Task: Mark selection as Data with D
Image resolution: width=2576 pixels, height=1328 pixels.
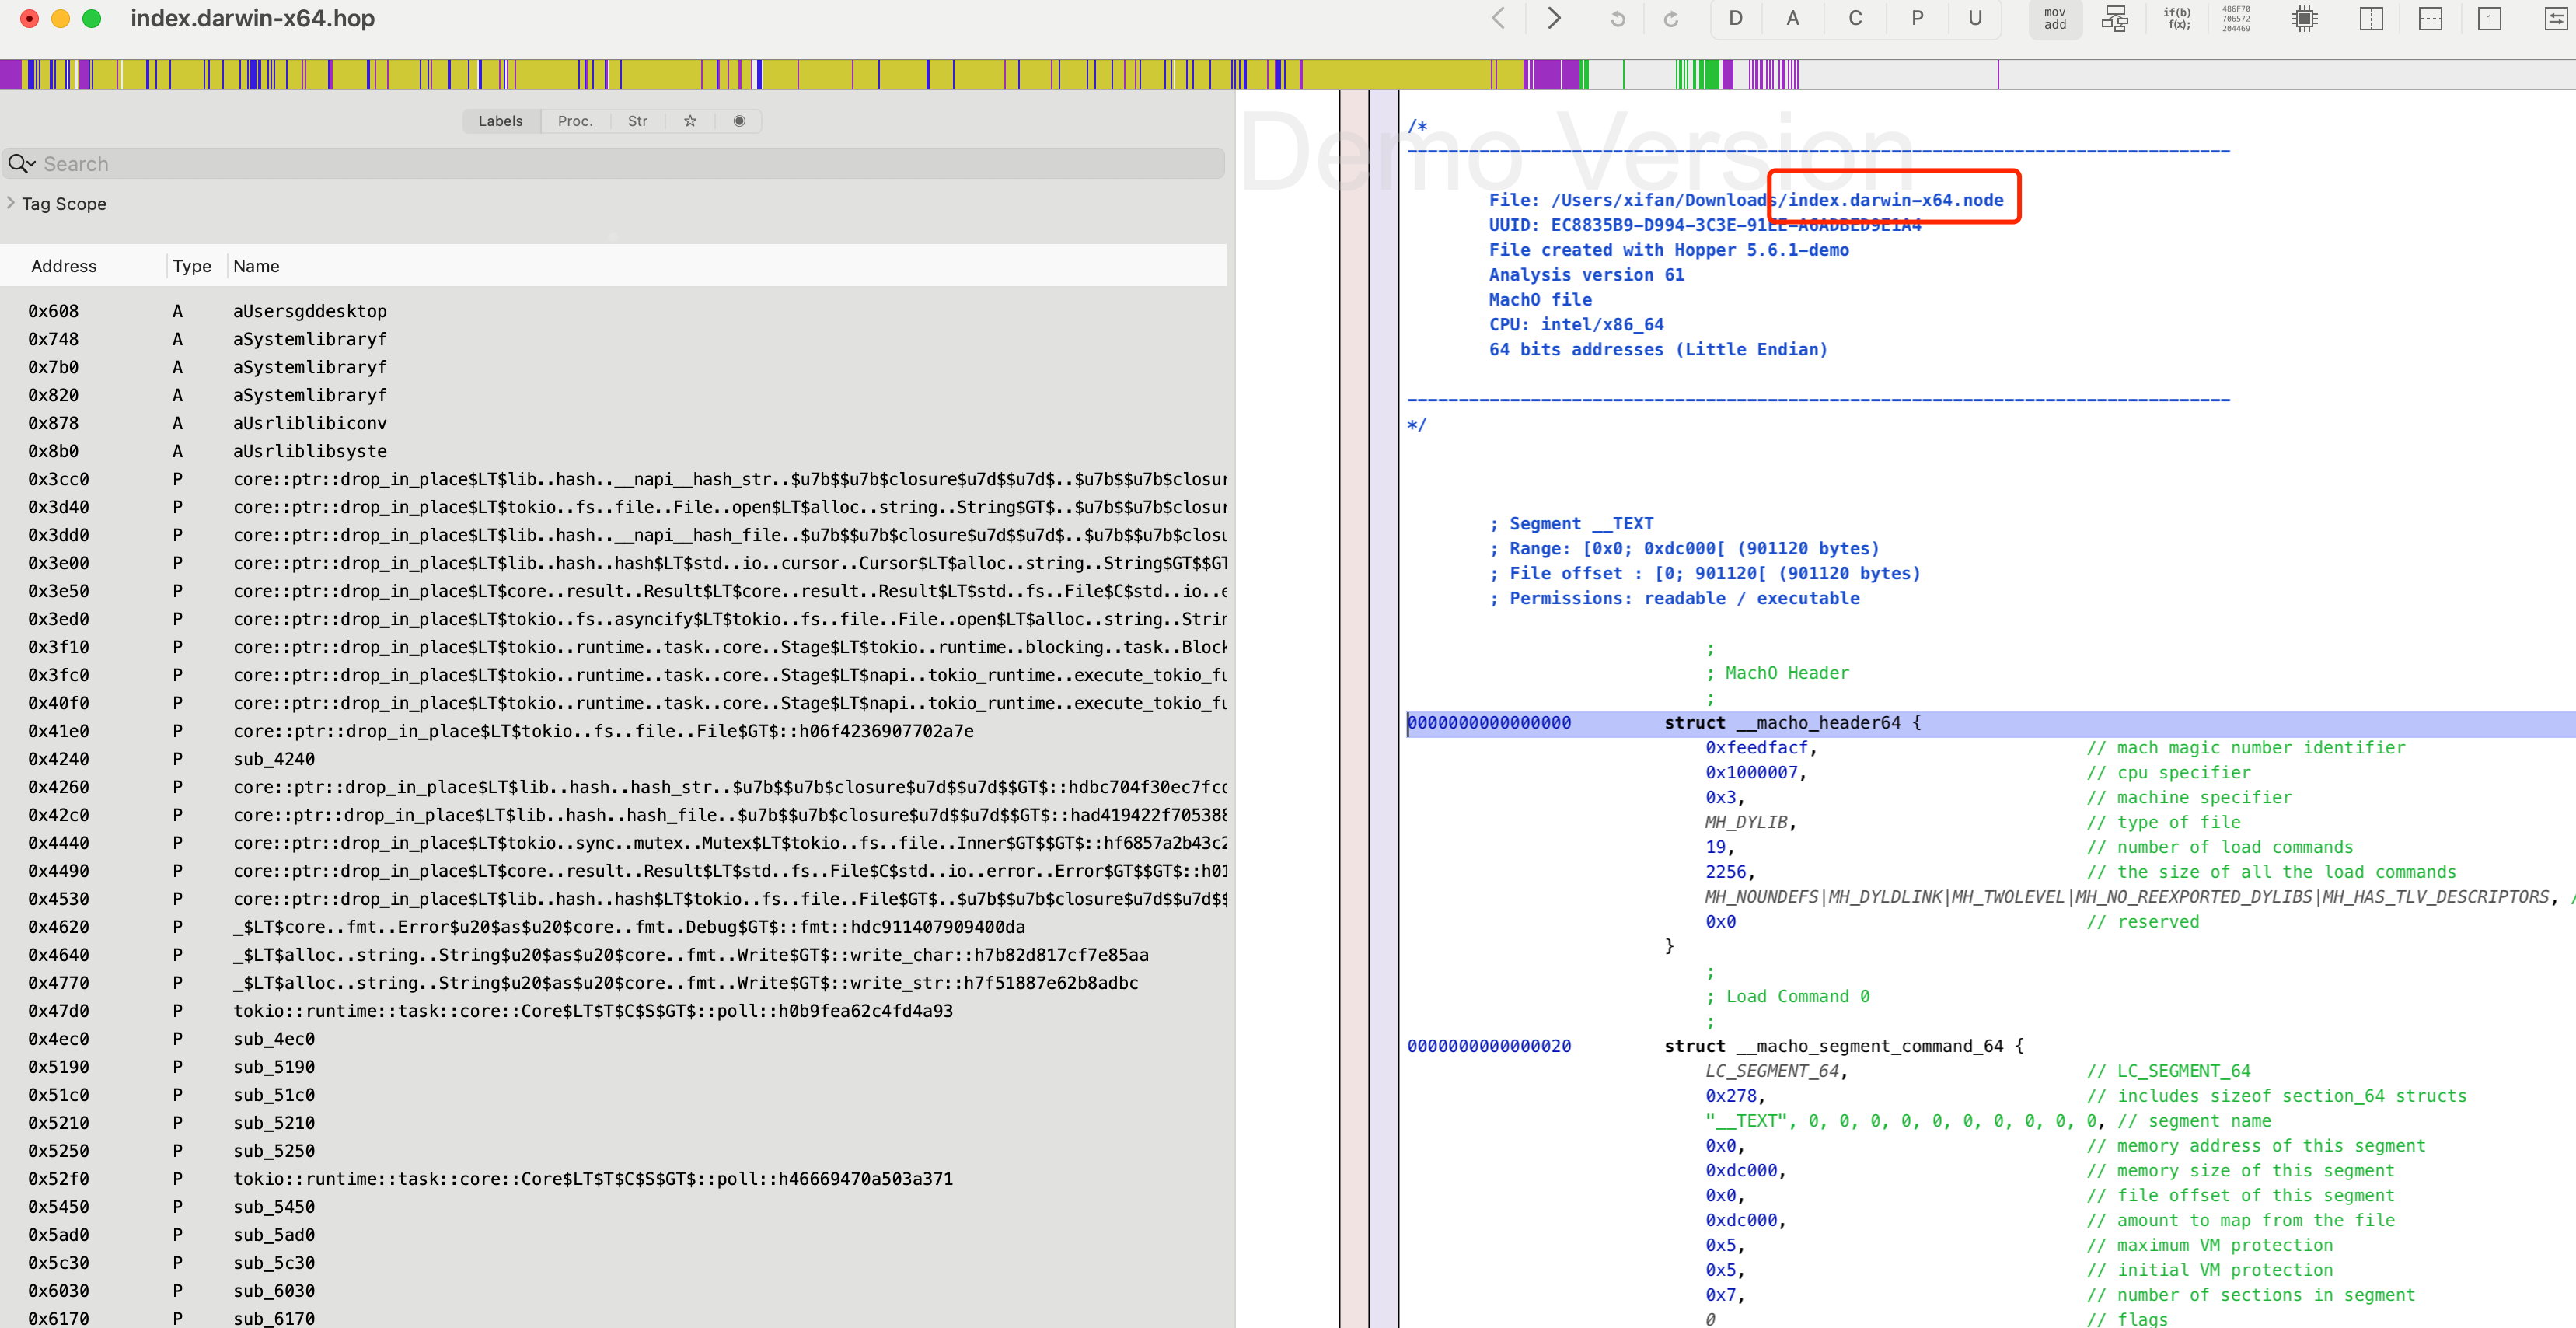Action: (x=1735, y=19)
